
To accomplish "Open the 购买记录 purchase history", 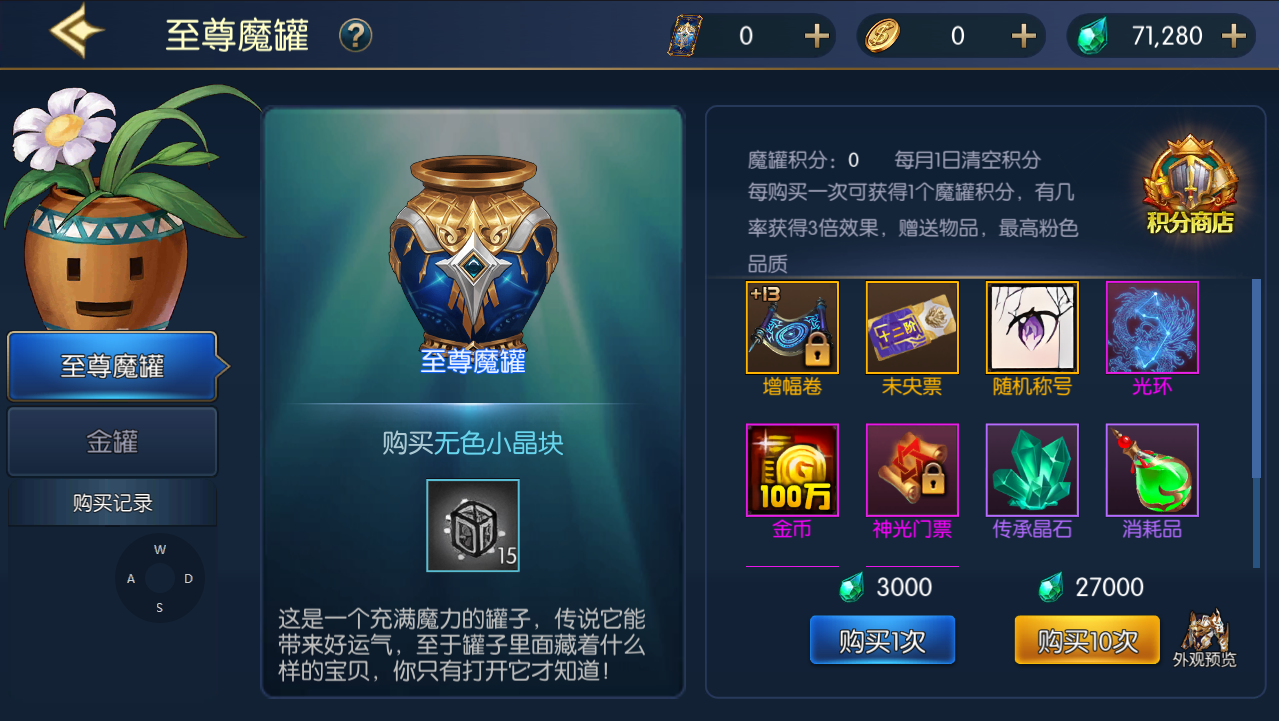I will [112, 504].
